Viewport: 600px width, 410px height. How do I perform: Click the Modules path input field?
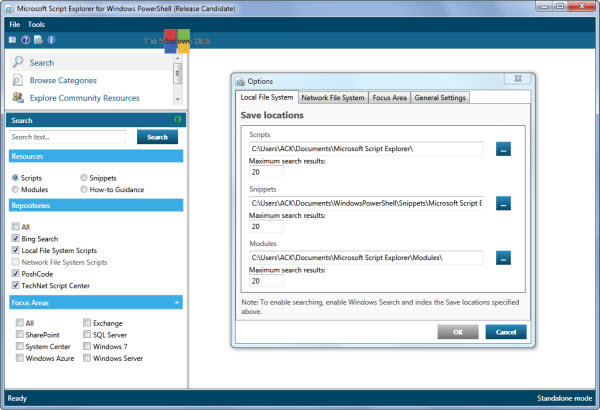pos(366,258)
